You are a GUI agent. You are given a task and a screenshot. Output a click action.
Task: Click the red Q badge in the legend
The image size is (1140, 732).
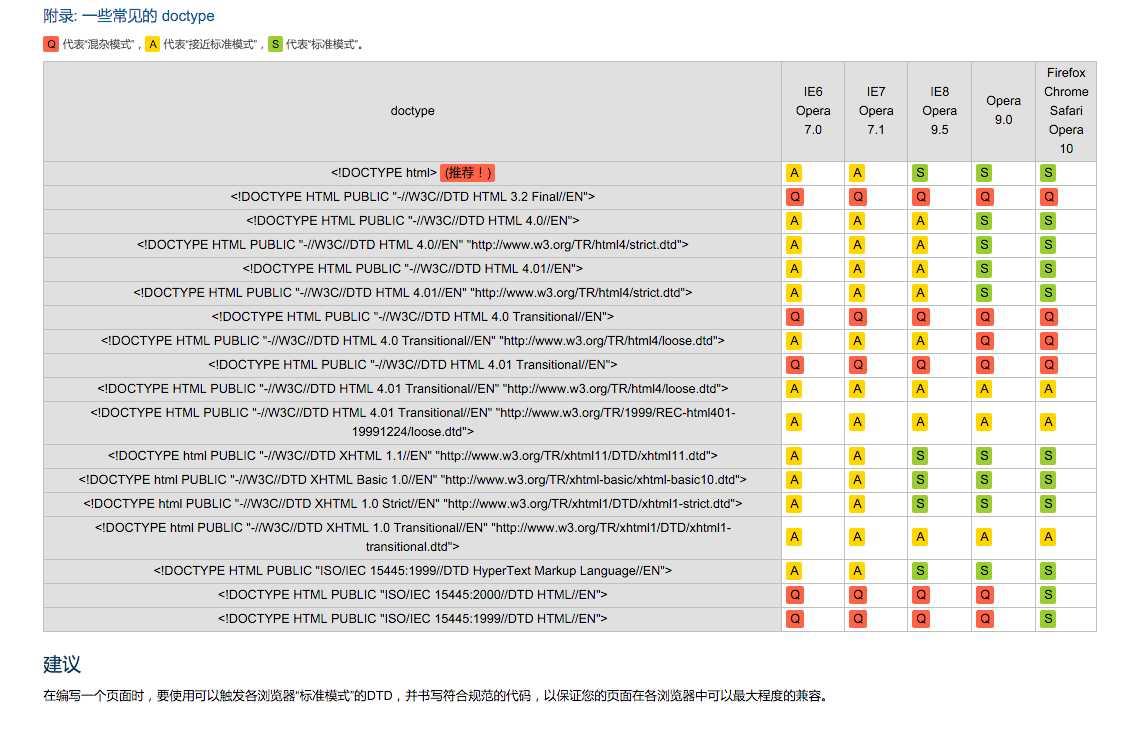click(x=51, y=44)
